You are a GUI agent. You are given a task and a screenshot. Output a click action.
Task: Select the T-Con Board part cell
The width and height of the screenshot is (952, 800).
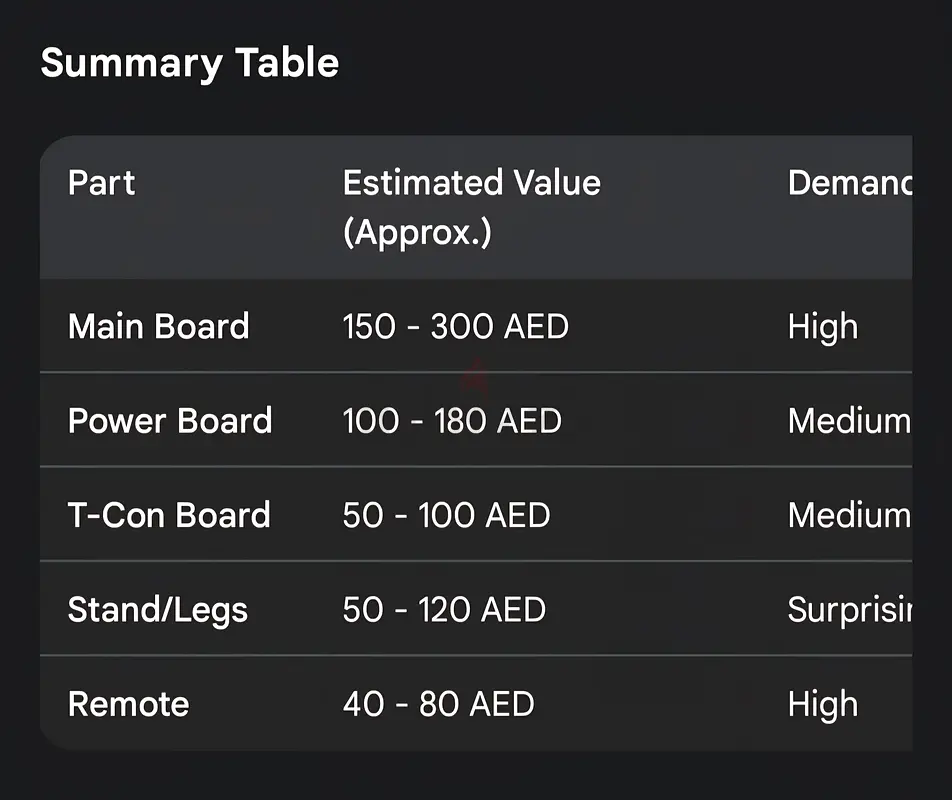(x=169, y=515)
